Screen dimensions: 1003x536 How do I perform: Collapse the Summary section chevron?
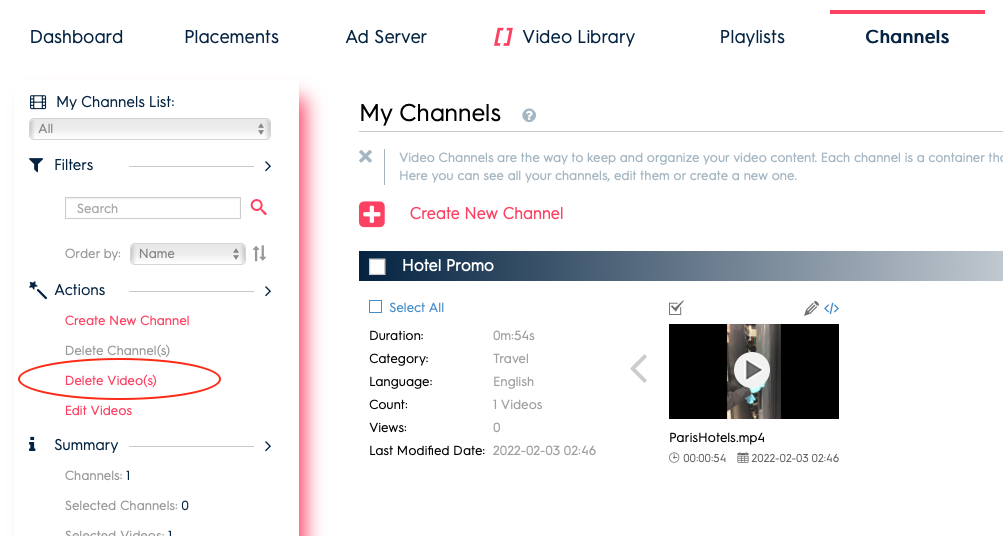tap(268, 446)
